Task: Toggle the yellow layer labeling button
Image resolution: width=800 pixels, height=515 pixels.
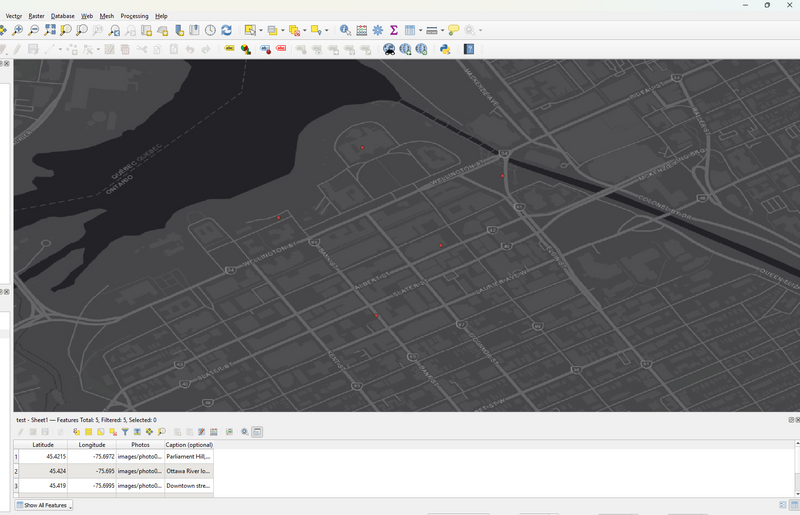Action: tap(229, 49)
